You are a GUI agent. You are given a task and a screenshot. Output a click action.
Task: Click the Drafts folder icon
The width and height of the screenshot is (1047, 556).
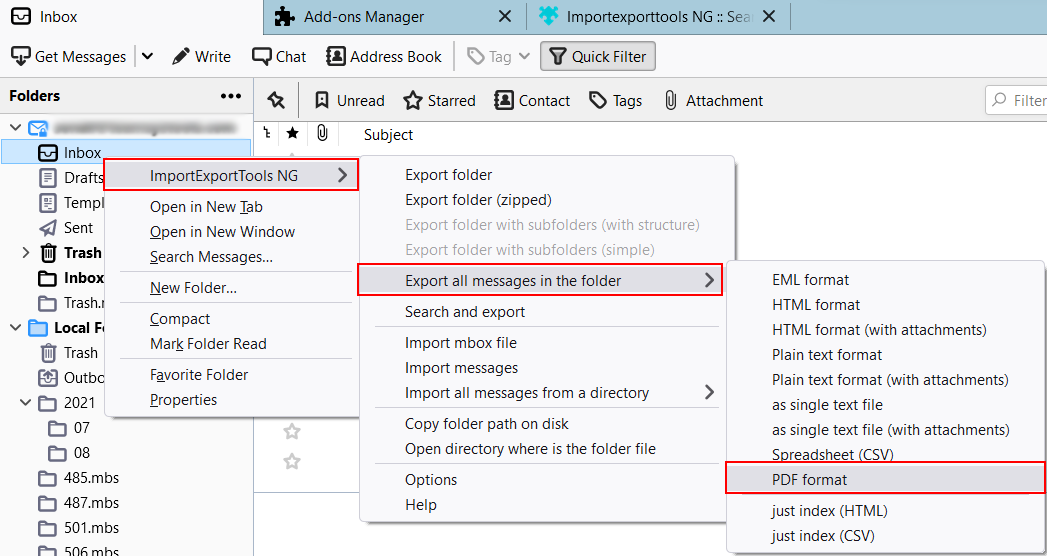tap(47, 178)
